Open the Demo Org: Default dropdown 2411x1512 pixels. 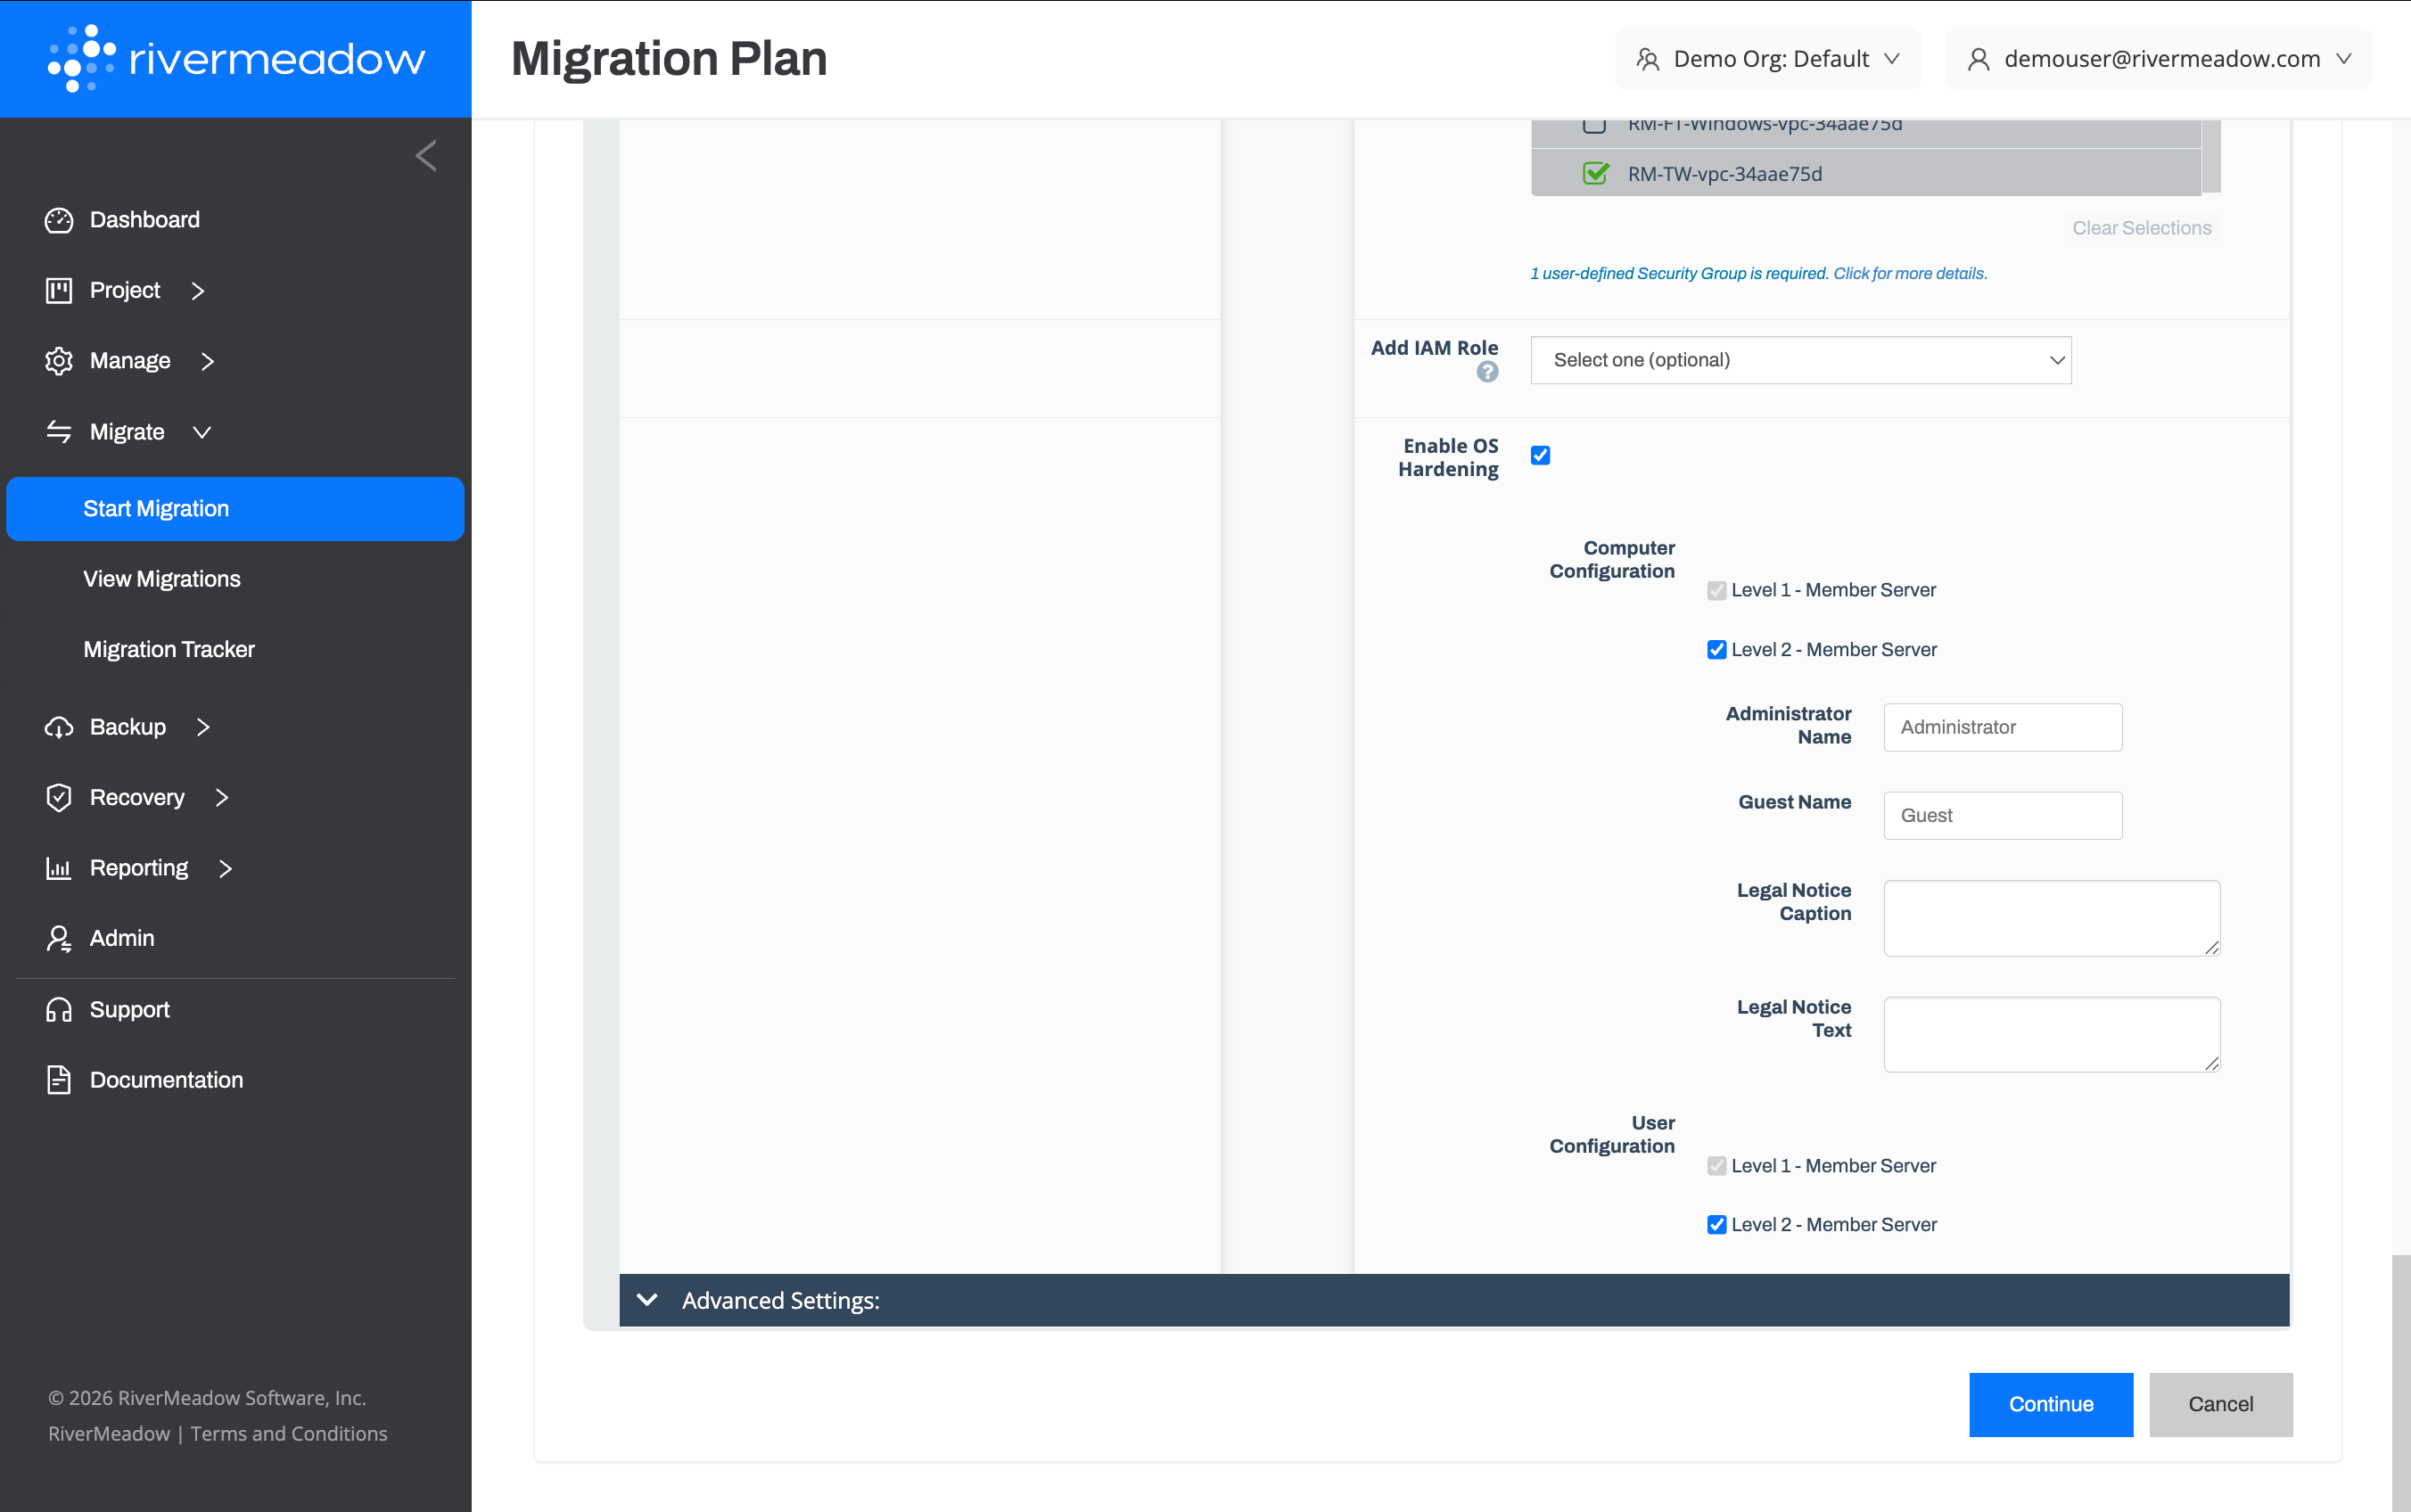click(1767, 59)
